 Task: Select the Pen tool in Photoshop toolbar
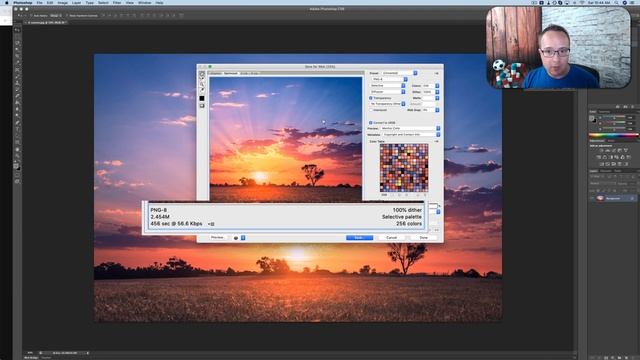click(17, 122)
